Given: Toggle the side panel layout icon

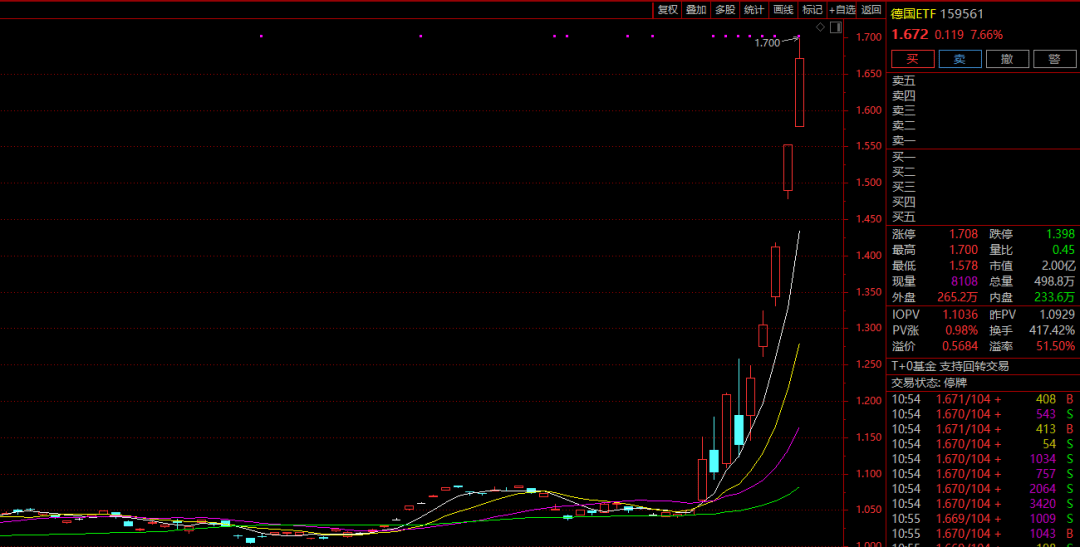Looking at the screenshot, I should tap(836, 27).
